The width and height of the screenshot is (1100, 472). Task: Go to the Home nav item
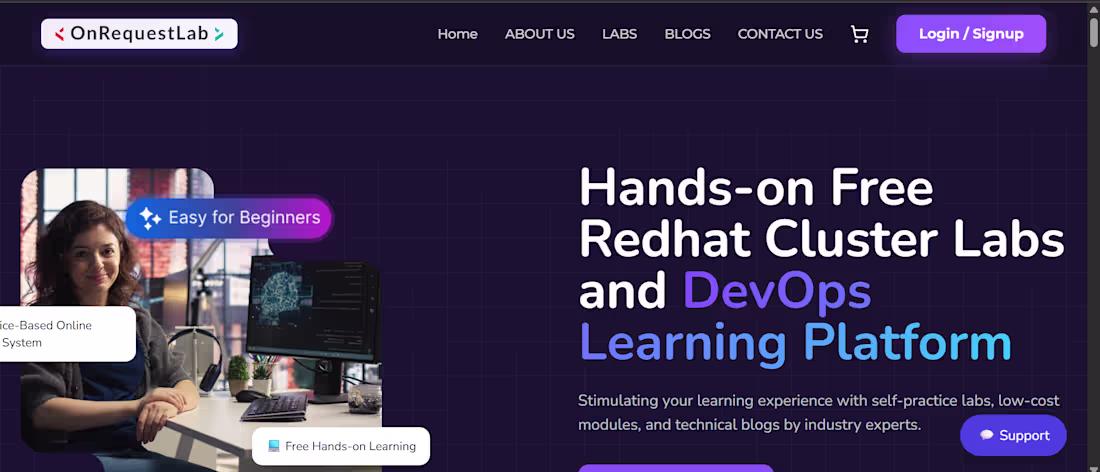(457, 34)
